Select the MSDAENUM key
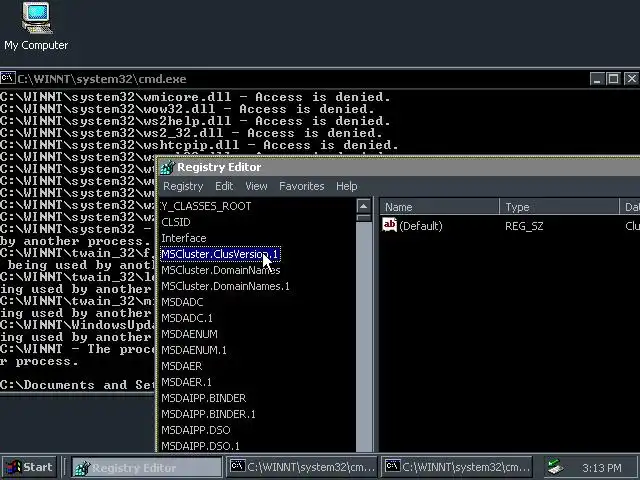 pyautogui.click(x=189, y=334)
